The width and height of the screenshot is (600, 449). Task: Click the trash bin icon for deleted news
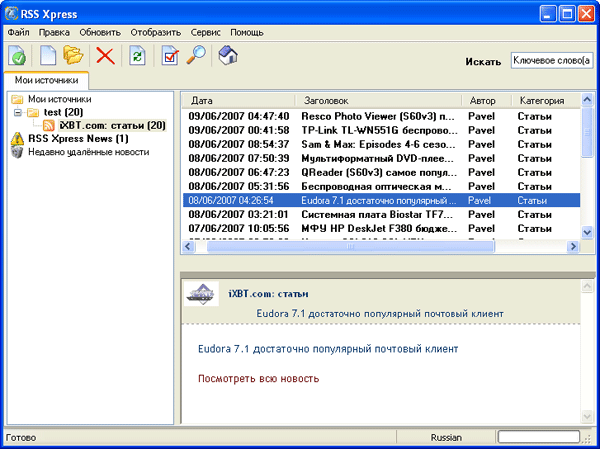pyautogui.click(x=17, y=152)
